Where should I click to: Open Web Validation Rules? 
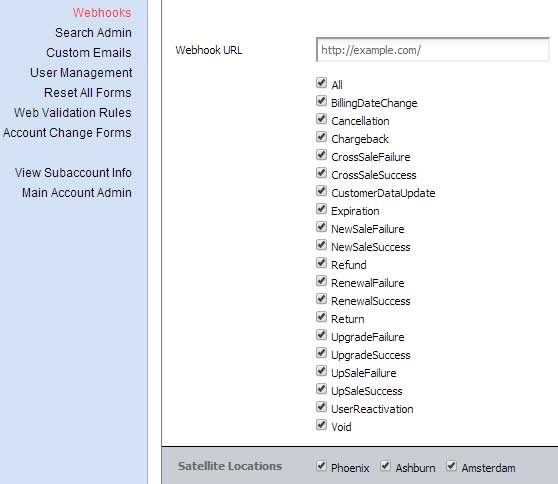click(73, 112)
